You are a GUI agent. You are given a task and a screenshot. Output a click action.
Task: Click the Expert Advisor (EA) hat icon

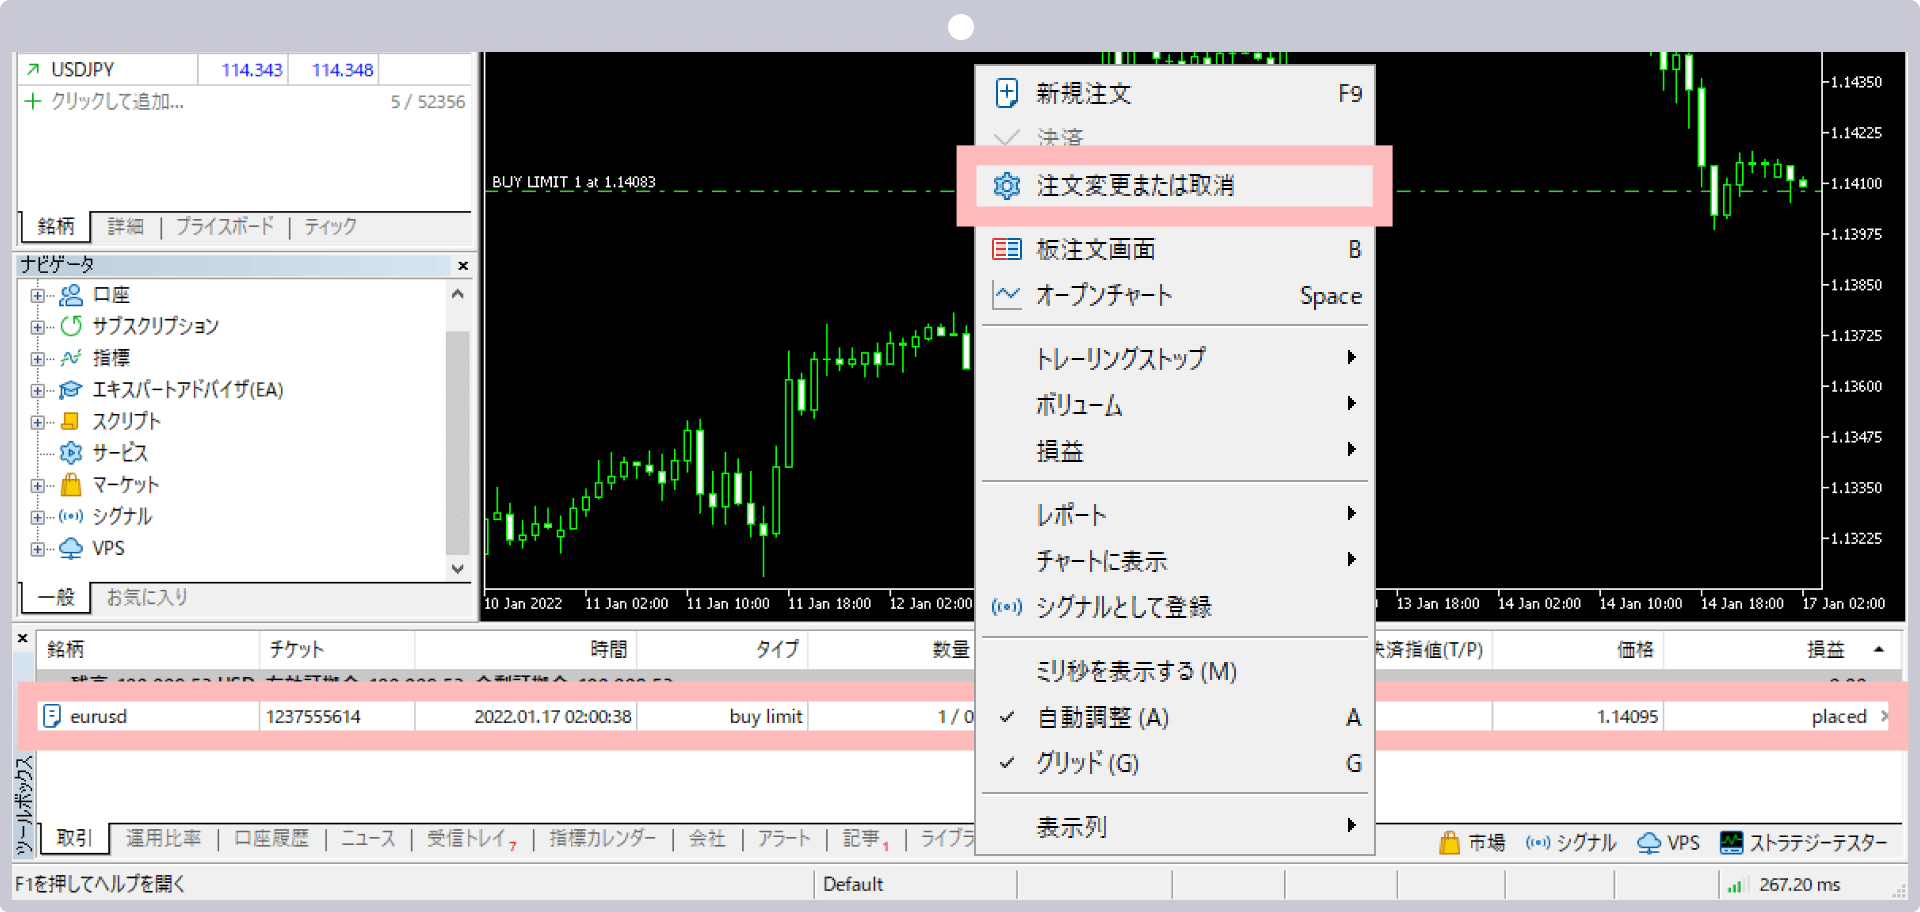coord(71,390)
